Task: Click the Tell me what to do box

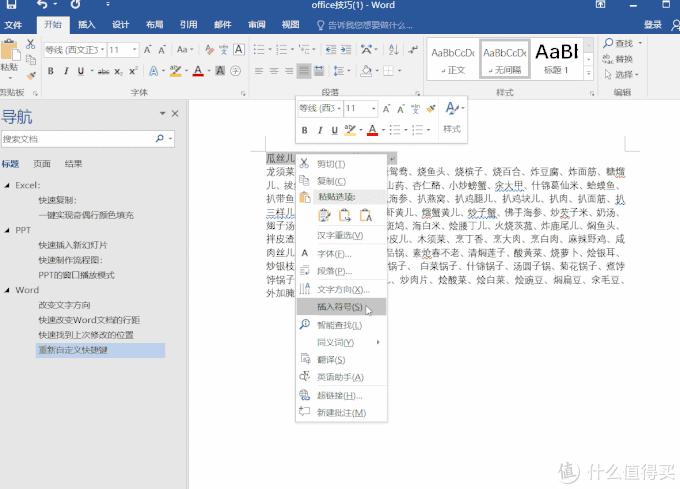Action: click(365, 25)
